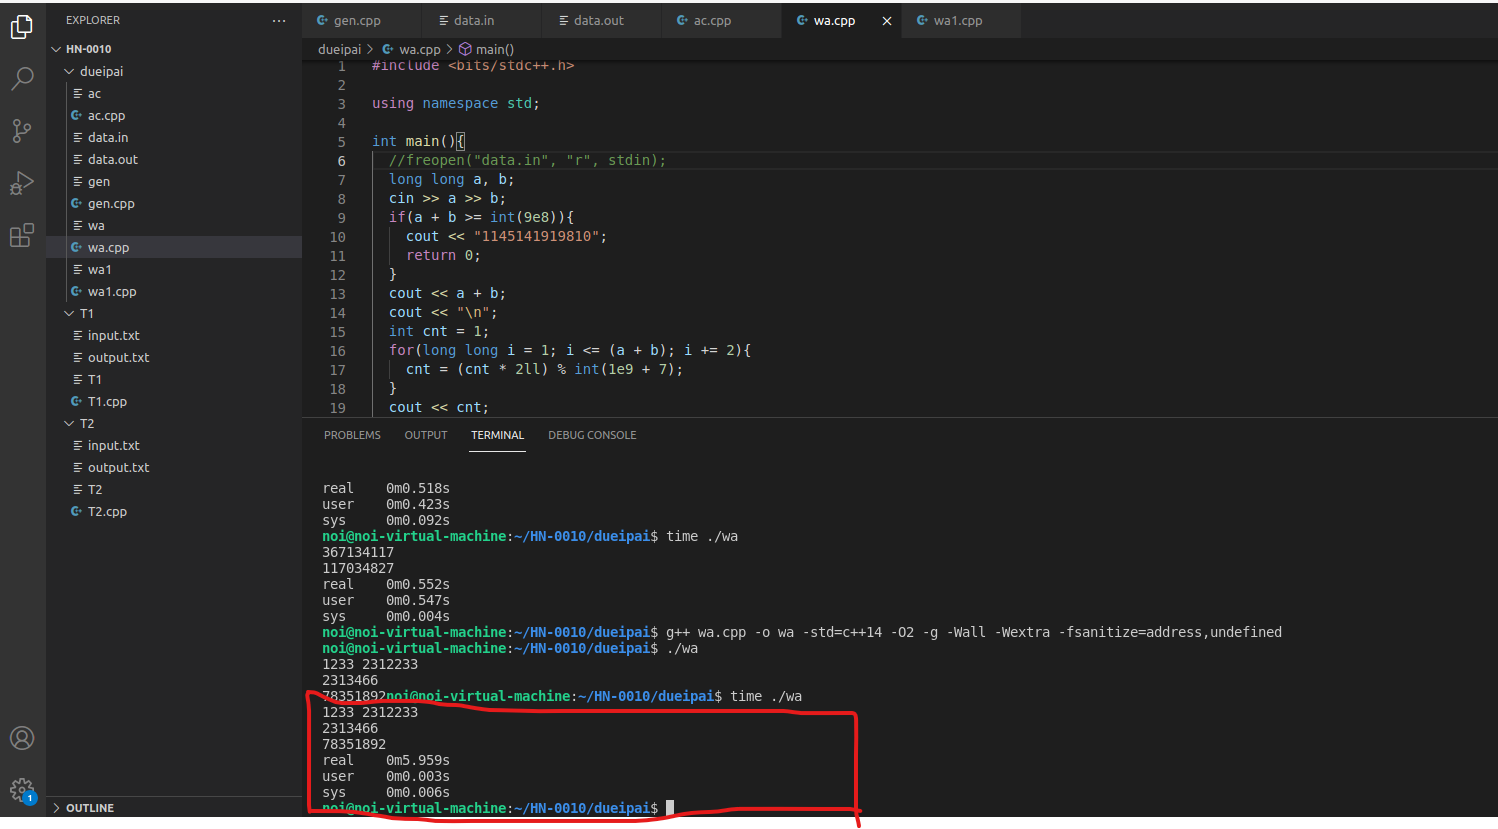The image size is (1498, 829).
Task: Click the g++ compile command line
Action: [x=974, y=632]
